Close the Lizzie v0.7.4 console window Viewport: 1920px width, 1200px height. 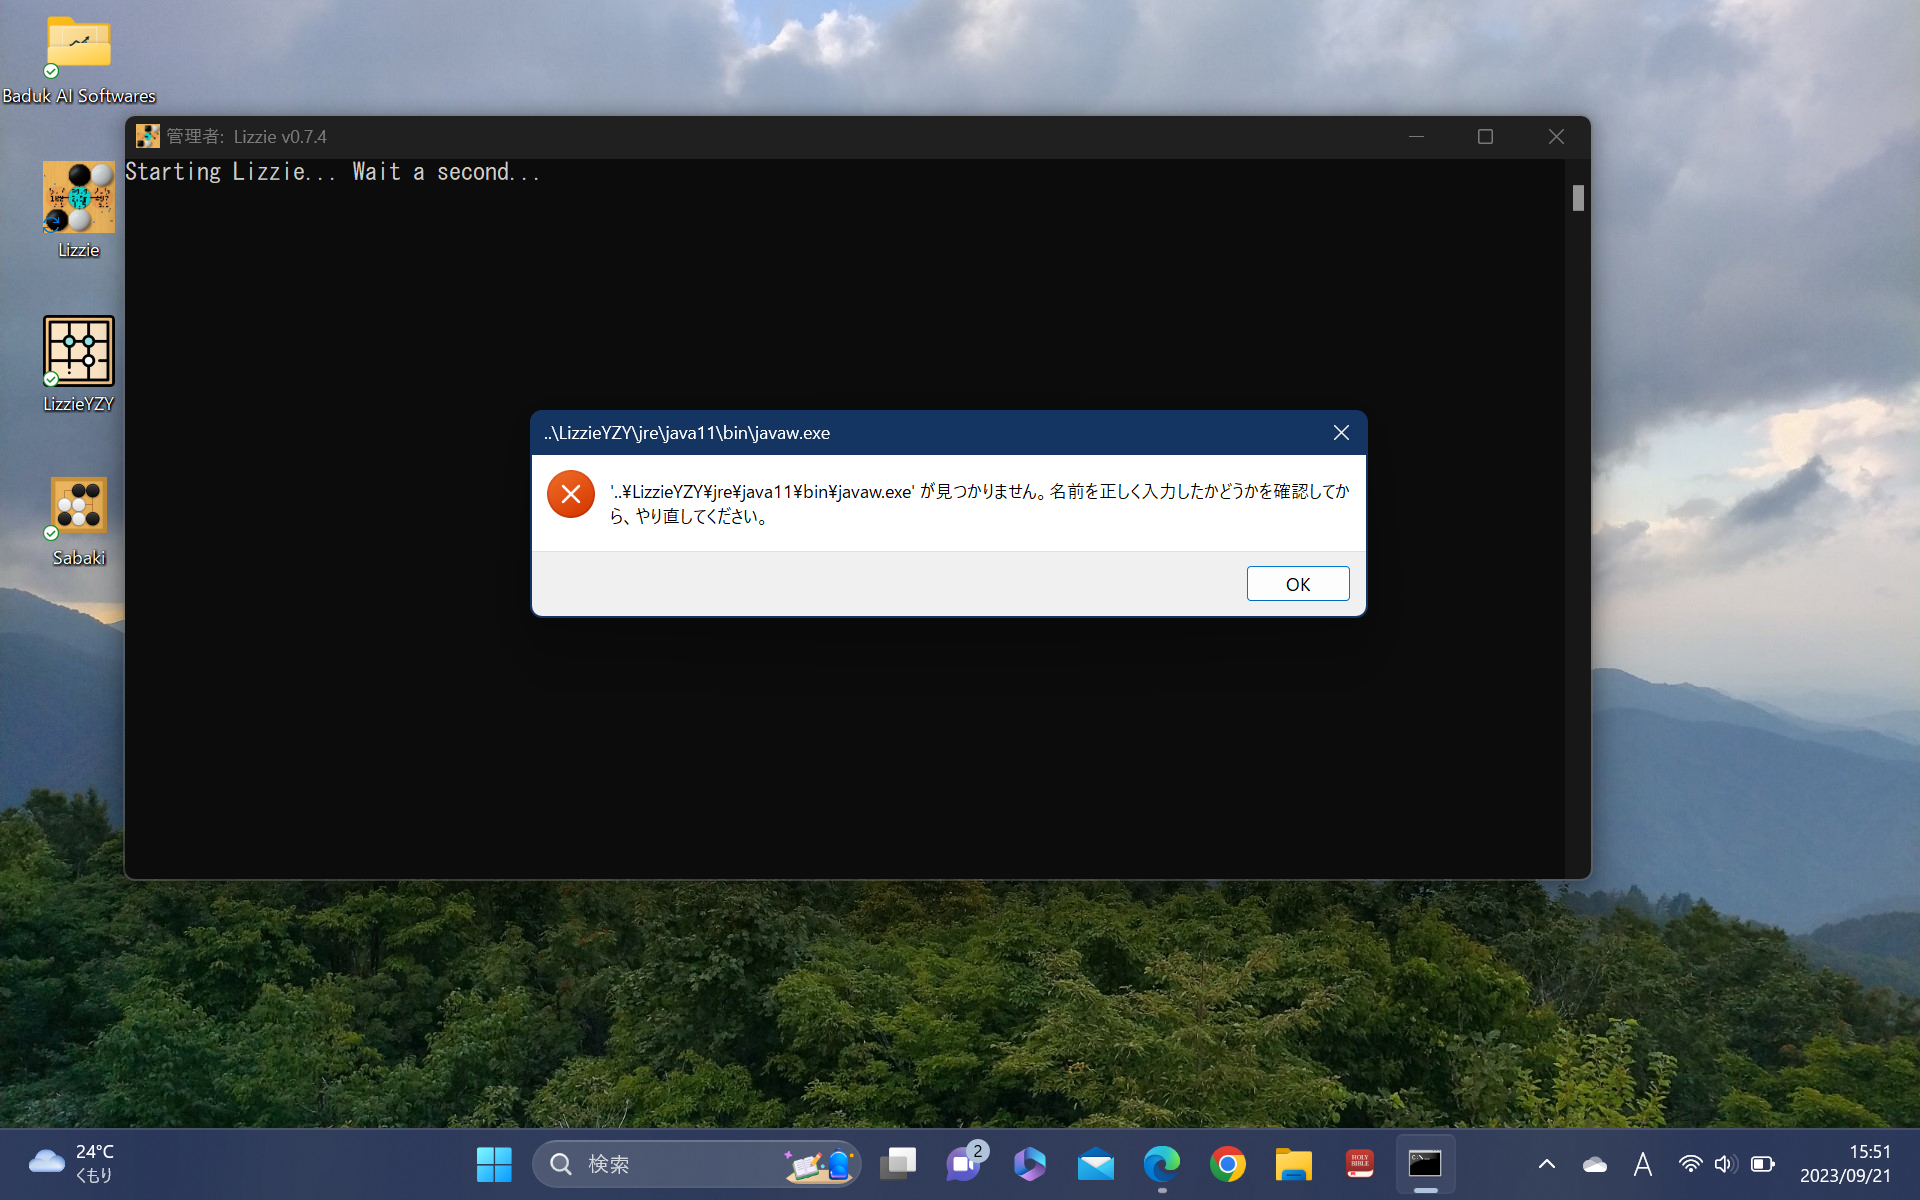coord(1556,136)
